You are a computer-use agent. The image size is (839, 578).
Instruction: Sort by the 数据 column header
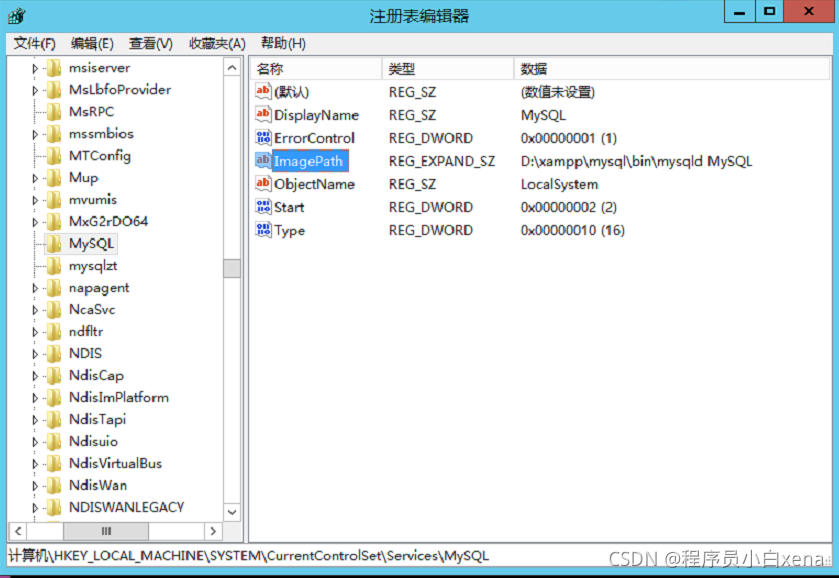tap(672, 69)
